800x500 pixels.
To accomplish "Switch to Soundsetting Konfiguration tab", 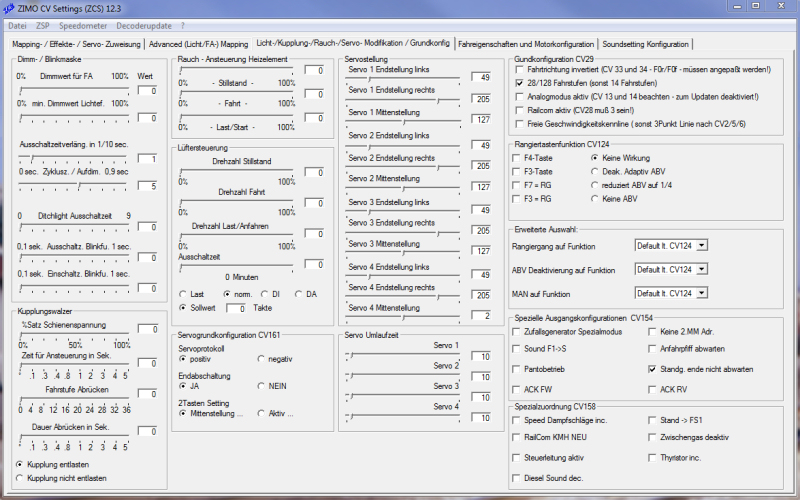I will pyautogui.click(x=645, y=44).
